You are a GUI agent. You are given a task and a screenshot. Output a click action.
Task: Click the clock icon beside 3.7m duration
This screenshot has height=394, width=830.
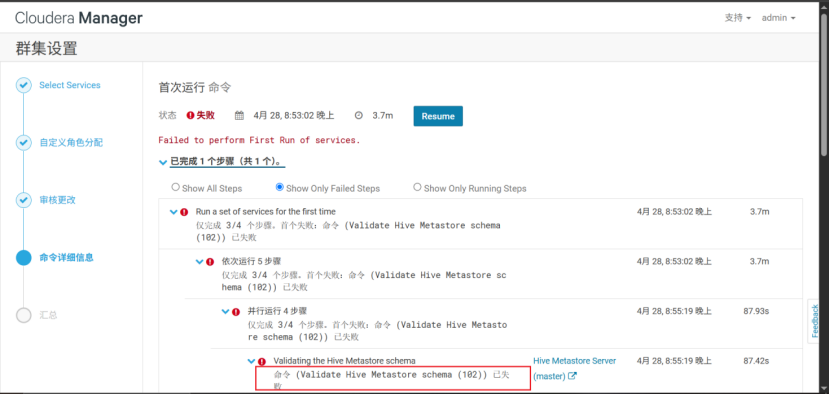[358, 115]
